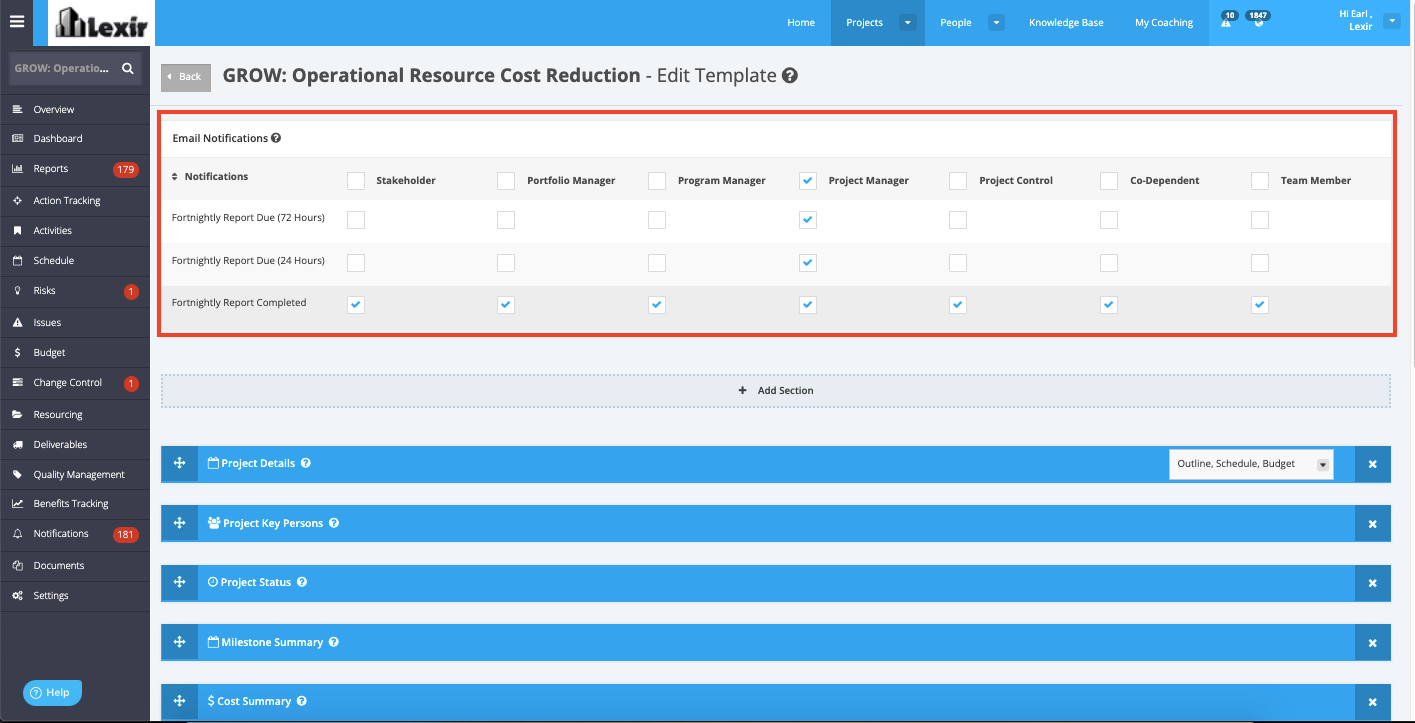Uncheck the Project Manager header checkbox
This screenshot has width=1415, height=723.
pyautogui.click(x=808, y=181)
